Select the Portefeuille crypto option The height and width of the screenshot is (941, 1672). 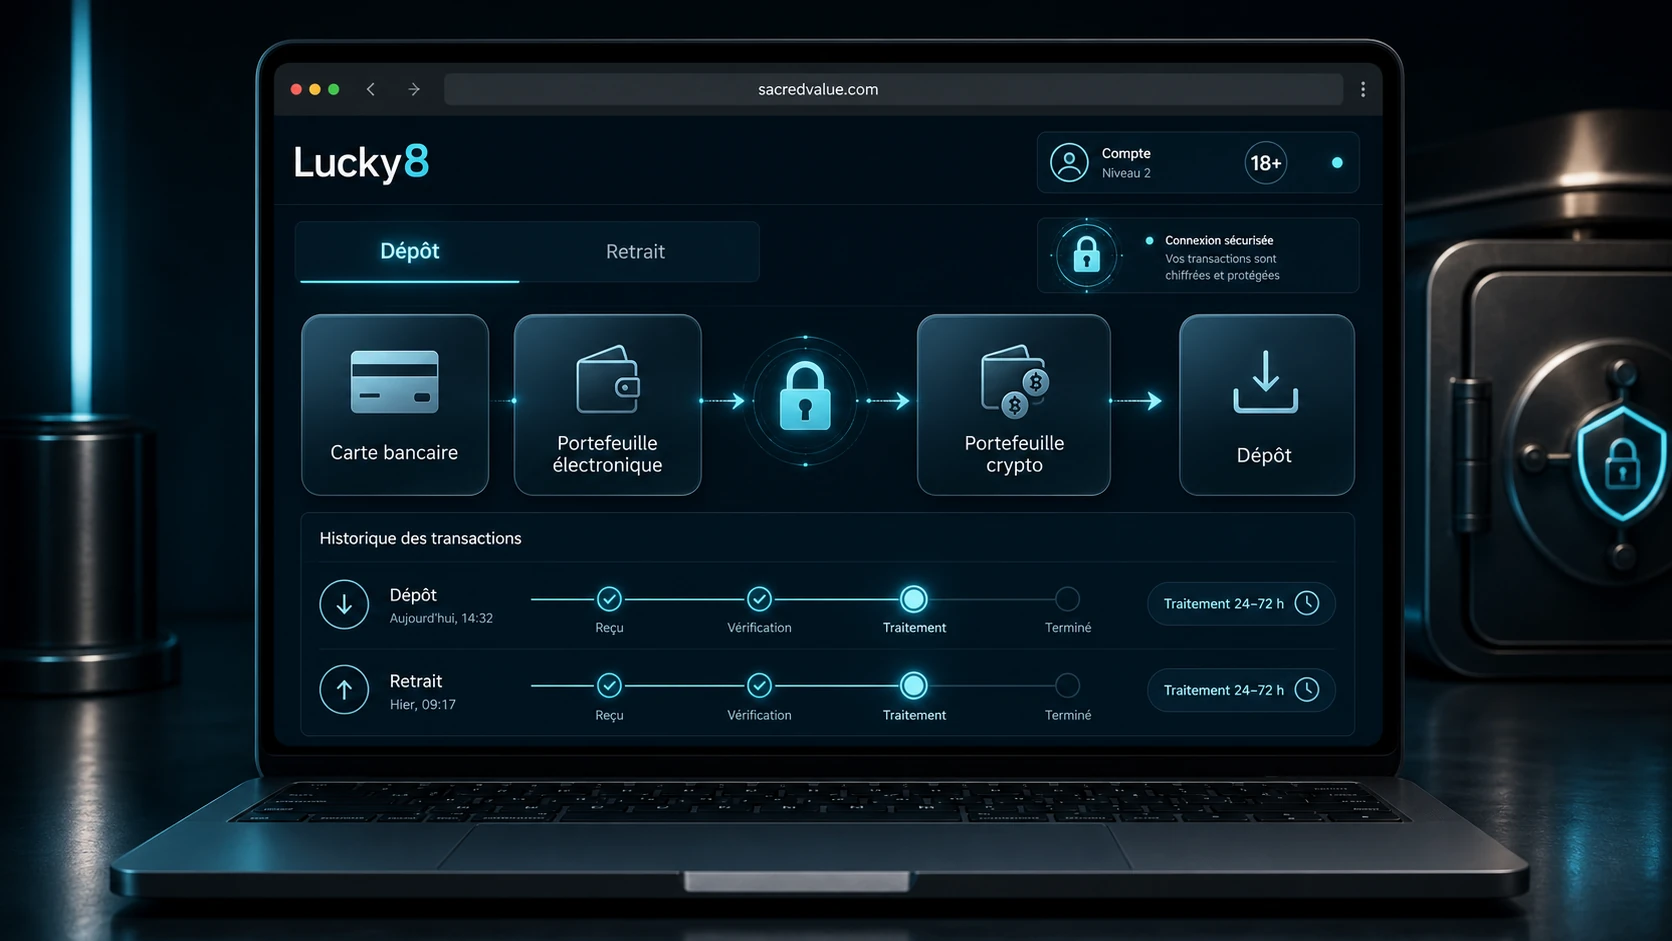1013,405
